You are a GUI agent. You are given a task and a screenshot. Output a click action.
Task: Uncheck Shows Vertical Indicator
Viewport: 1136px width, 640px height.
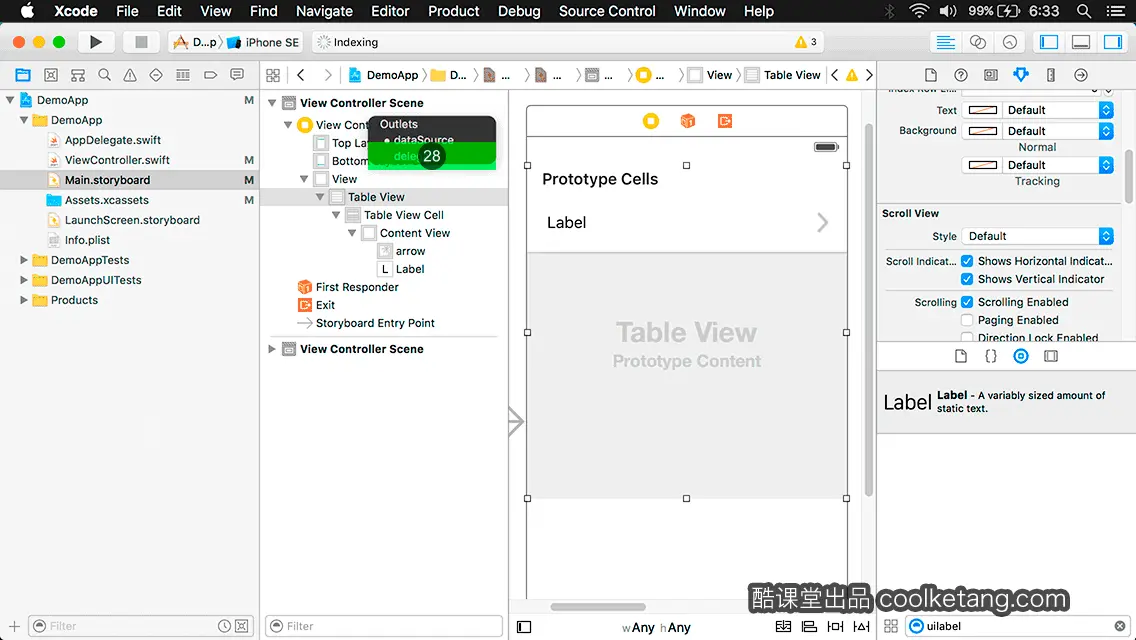[967, 279]
